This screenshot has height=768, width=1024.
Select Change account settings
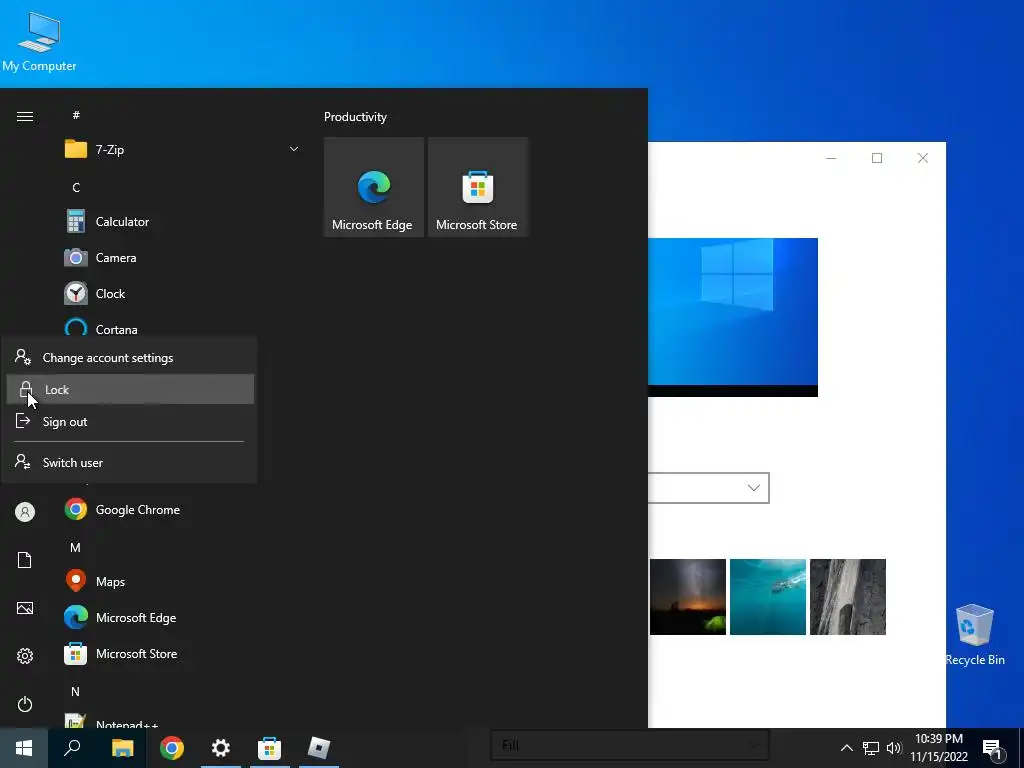pos(130,358)
